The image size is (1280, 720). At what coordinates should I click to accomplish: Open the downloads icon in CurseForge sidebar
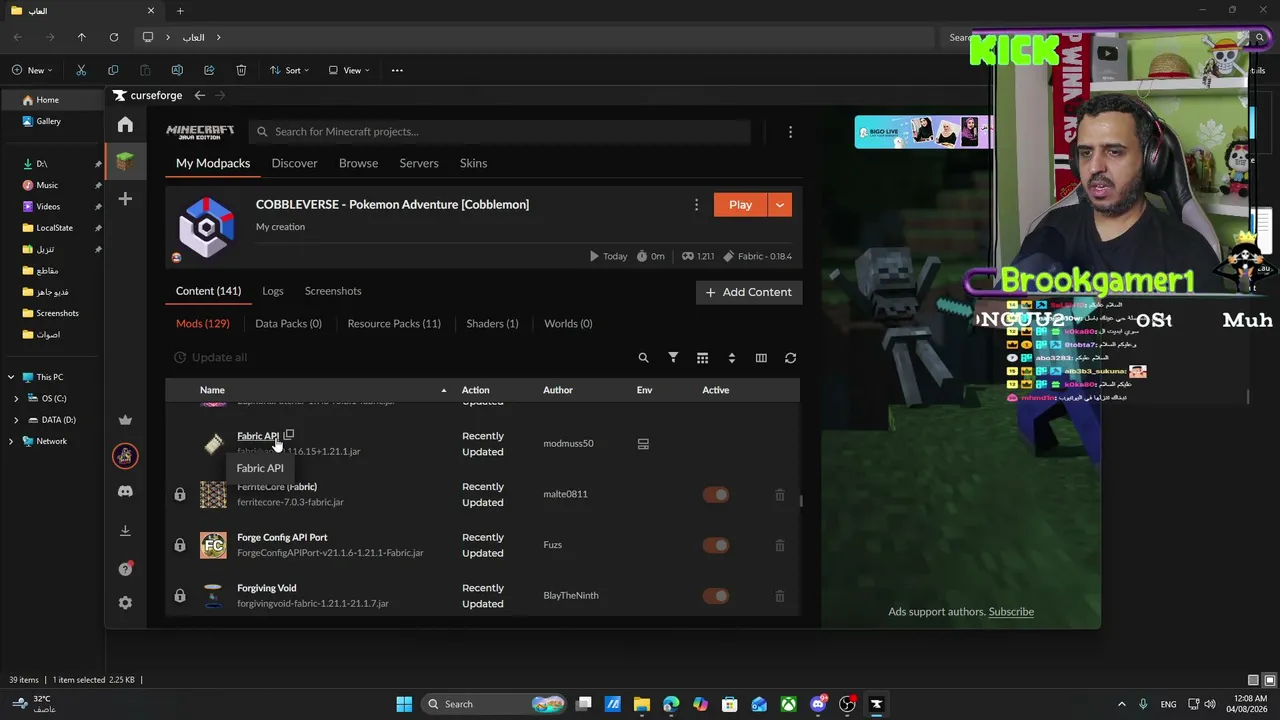(125, 531)
